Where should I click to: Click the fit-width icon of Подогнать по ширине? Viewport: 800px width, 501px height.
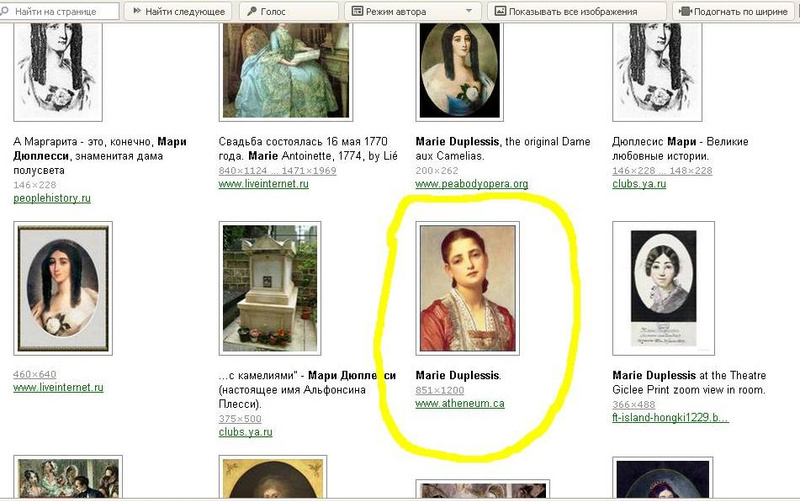point(685,11)
